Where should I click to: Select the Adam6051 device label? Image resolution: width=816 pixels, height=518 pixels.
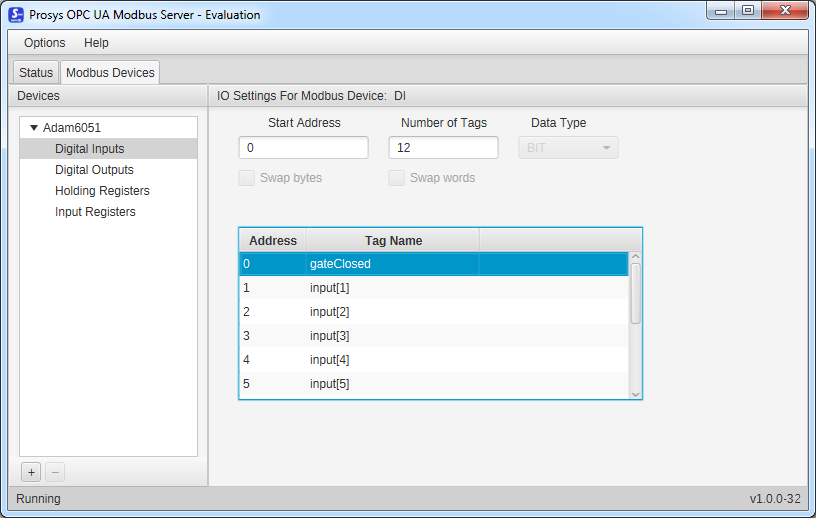tap(72, 128)
